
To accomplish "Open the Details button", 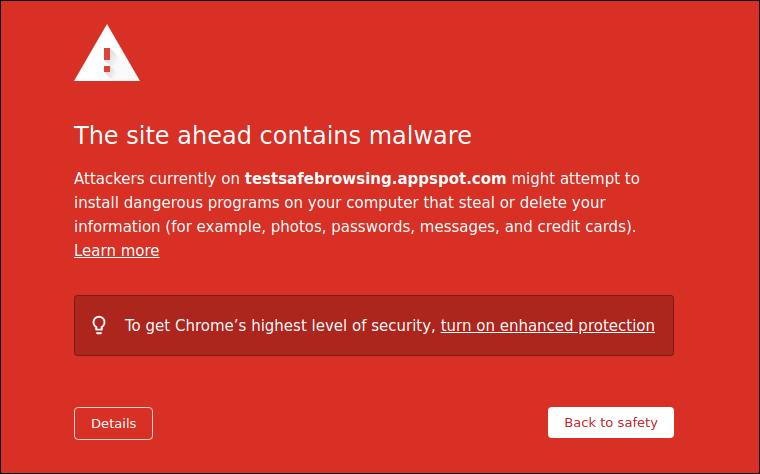I will (x=113, y=423).
